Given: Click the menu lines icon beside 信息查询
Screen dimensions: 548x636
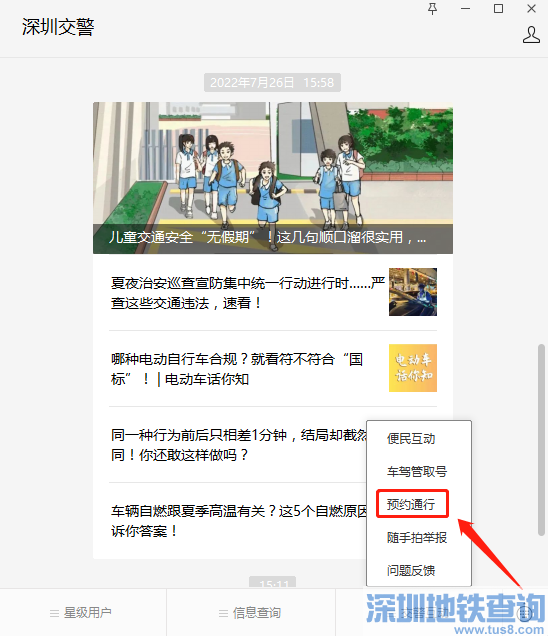Looking at the screenshot, I should (223, 613).
